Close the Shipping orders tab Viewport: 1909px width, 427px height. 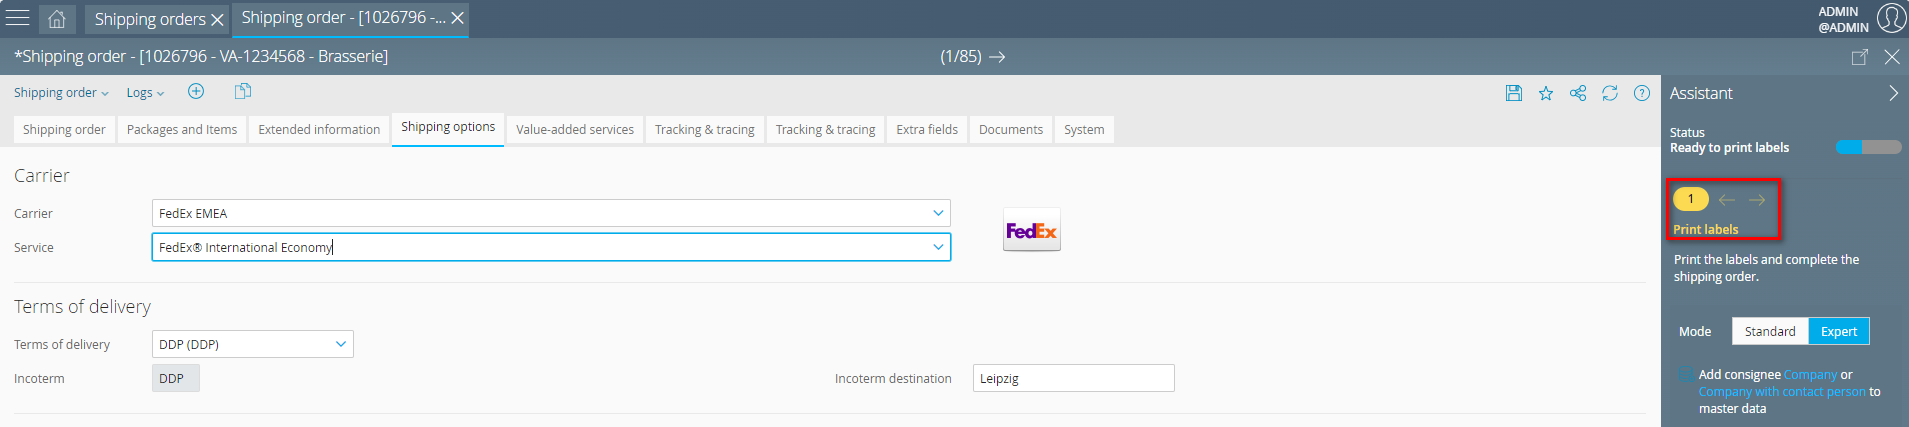(217, 19)
